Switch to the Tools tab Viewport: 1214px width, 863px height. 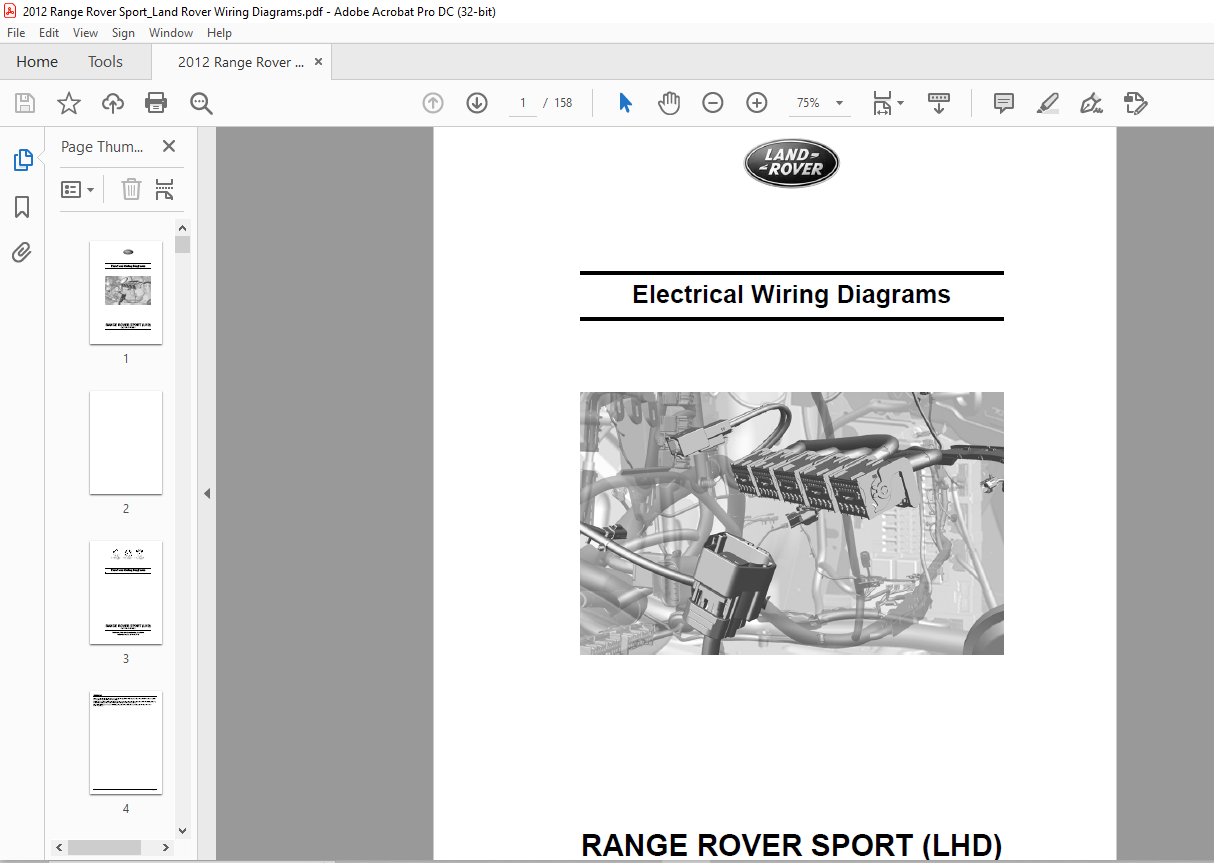pyautogui.click(x=105, y=62)
